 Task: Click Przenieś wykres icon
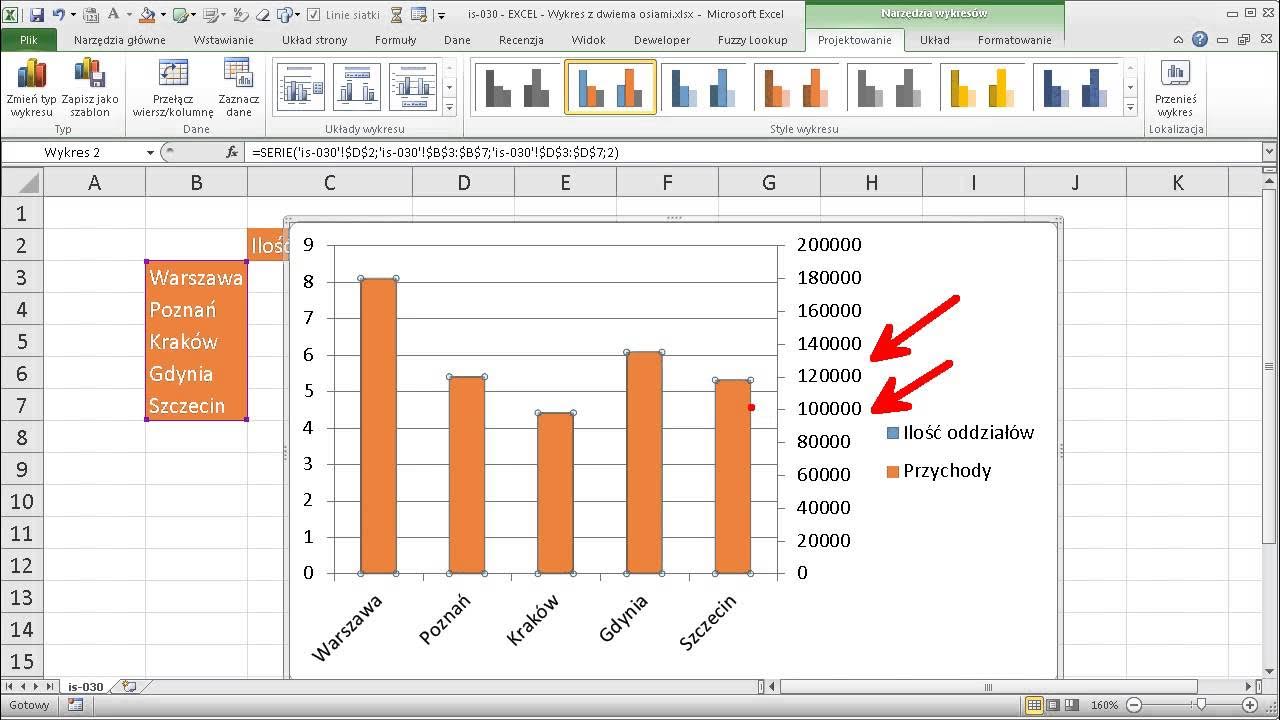click(1175, 73)
